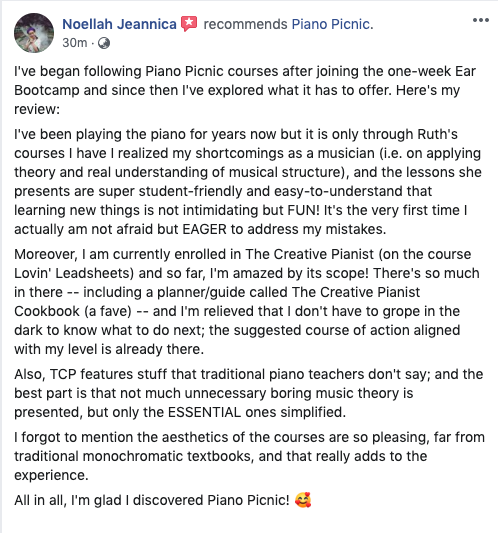
Task: Open the post options three-dot menu
Action: click(x=481, y=20)
